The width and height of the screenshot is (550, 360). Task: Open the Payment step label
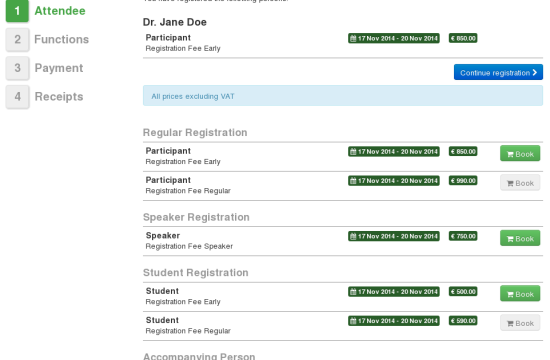click(x=59, y=68)
